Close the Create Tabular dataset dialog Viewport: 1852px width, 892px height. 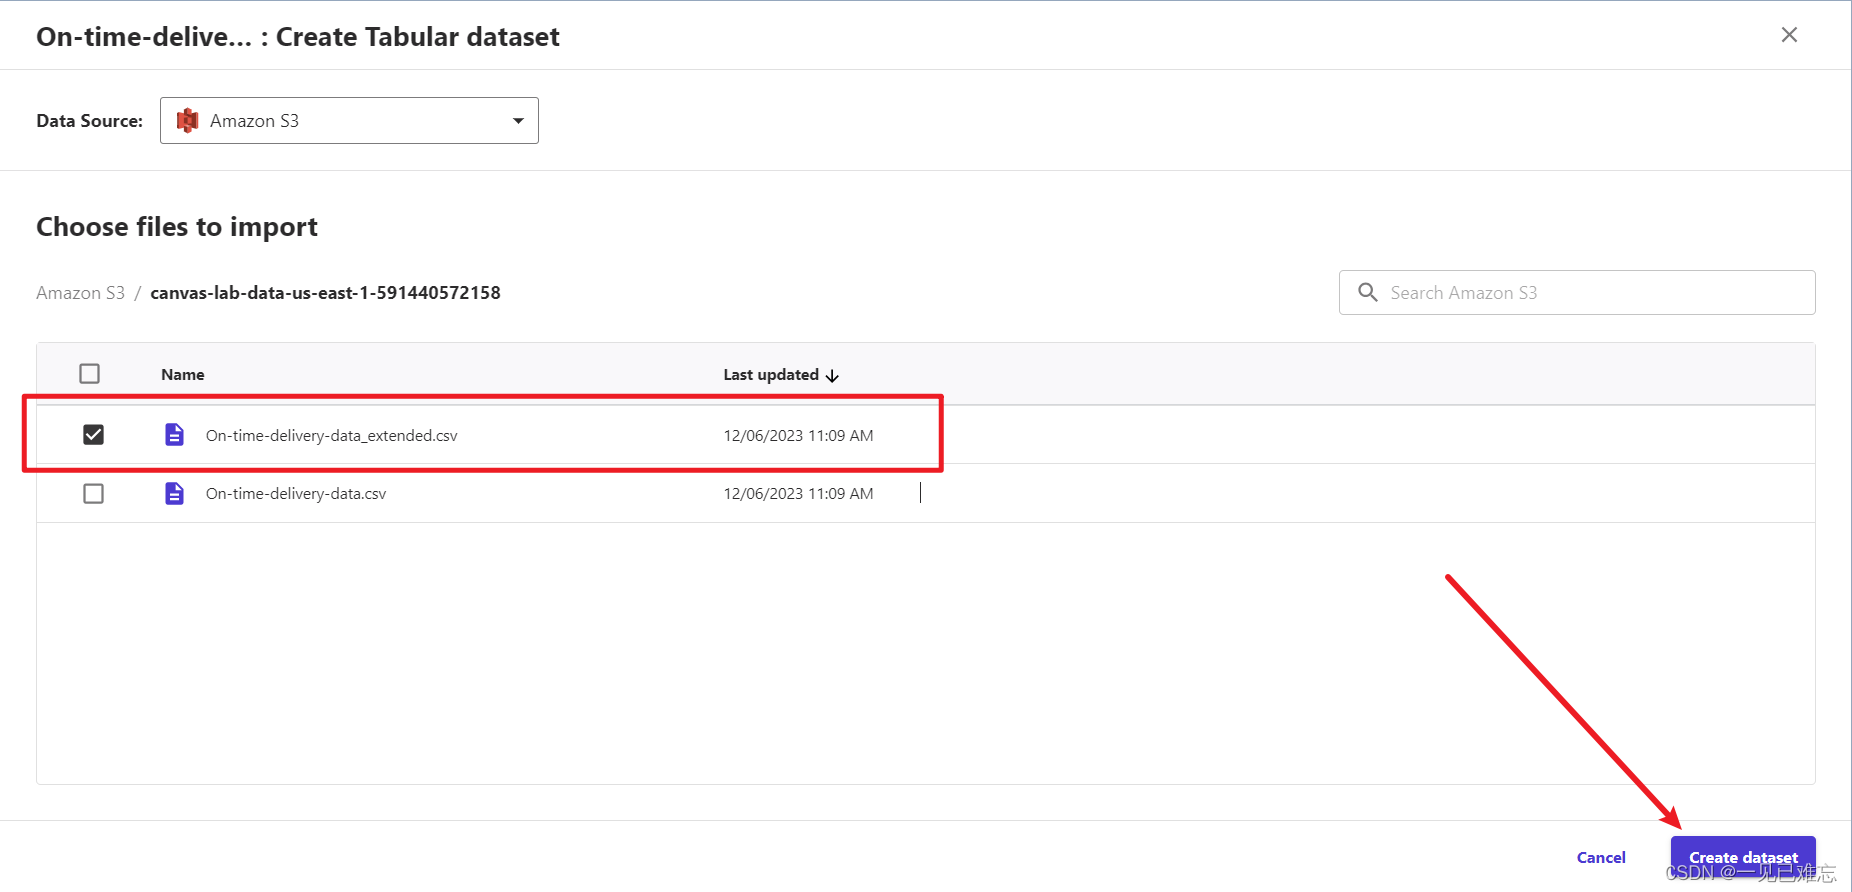coord(1789,35)
